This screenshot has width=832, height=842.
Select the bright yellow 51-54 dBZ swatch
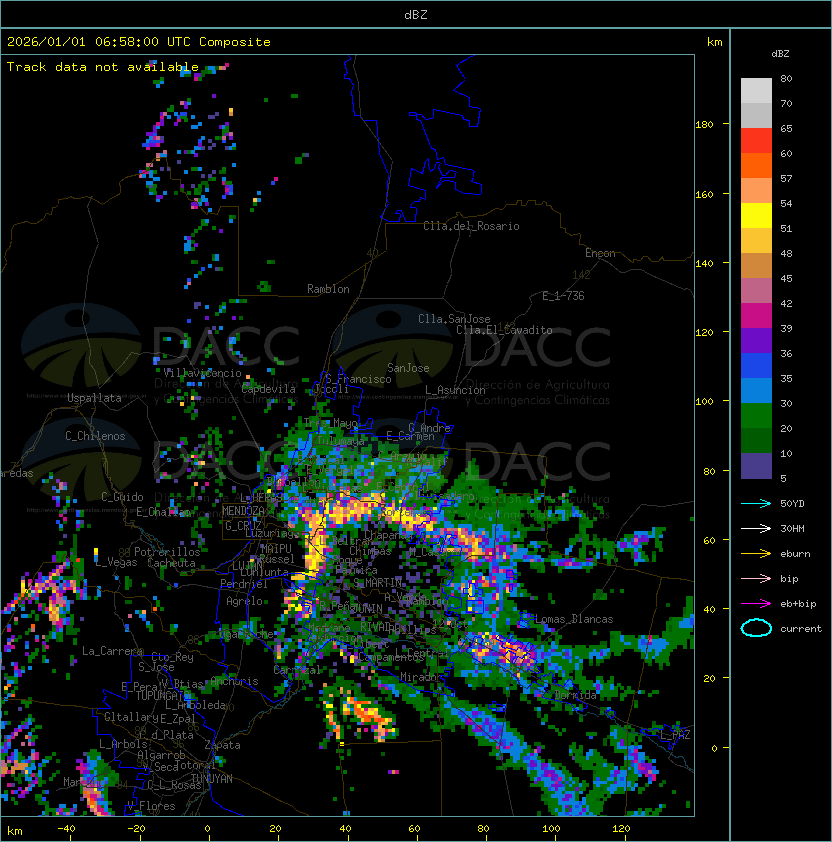756,216
